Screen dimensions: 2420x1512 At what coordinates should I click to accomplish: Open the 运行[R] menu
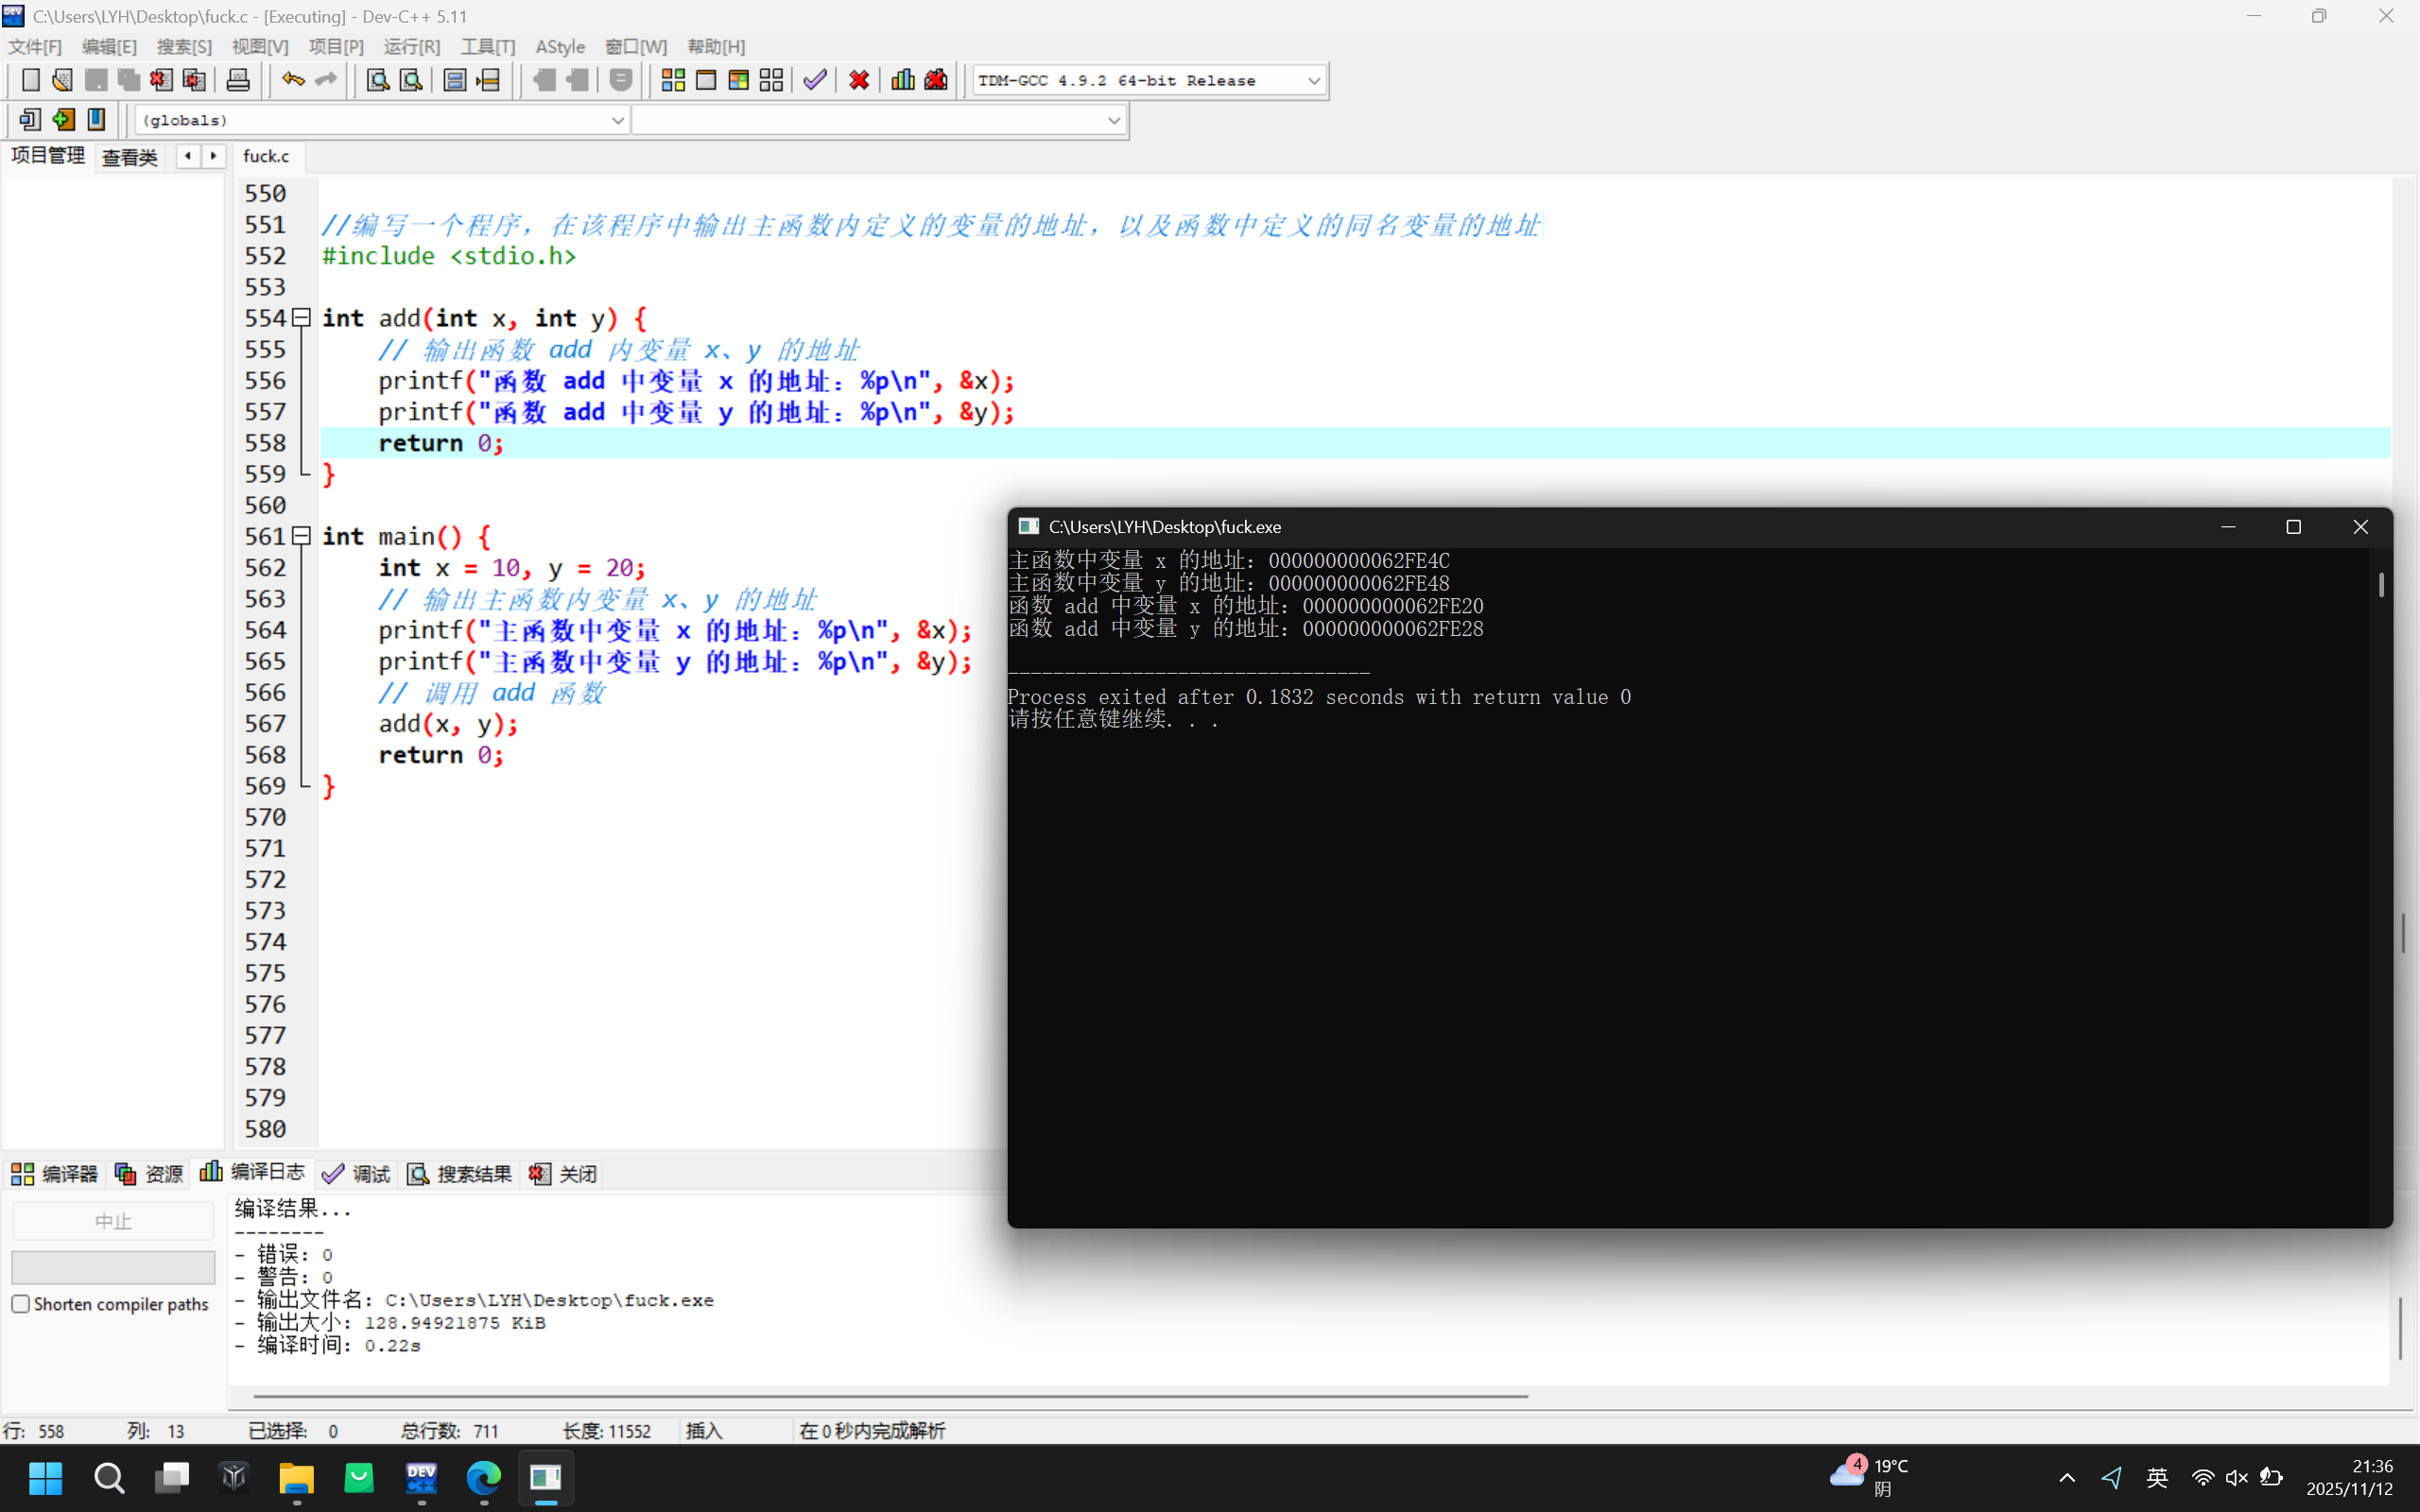pyautogui.click(x=411, y=47)
